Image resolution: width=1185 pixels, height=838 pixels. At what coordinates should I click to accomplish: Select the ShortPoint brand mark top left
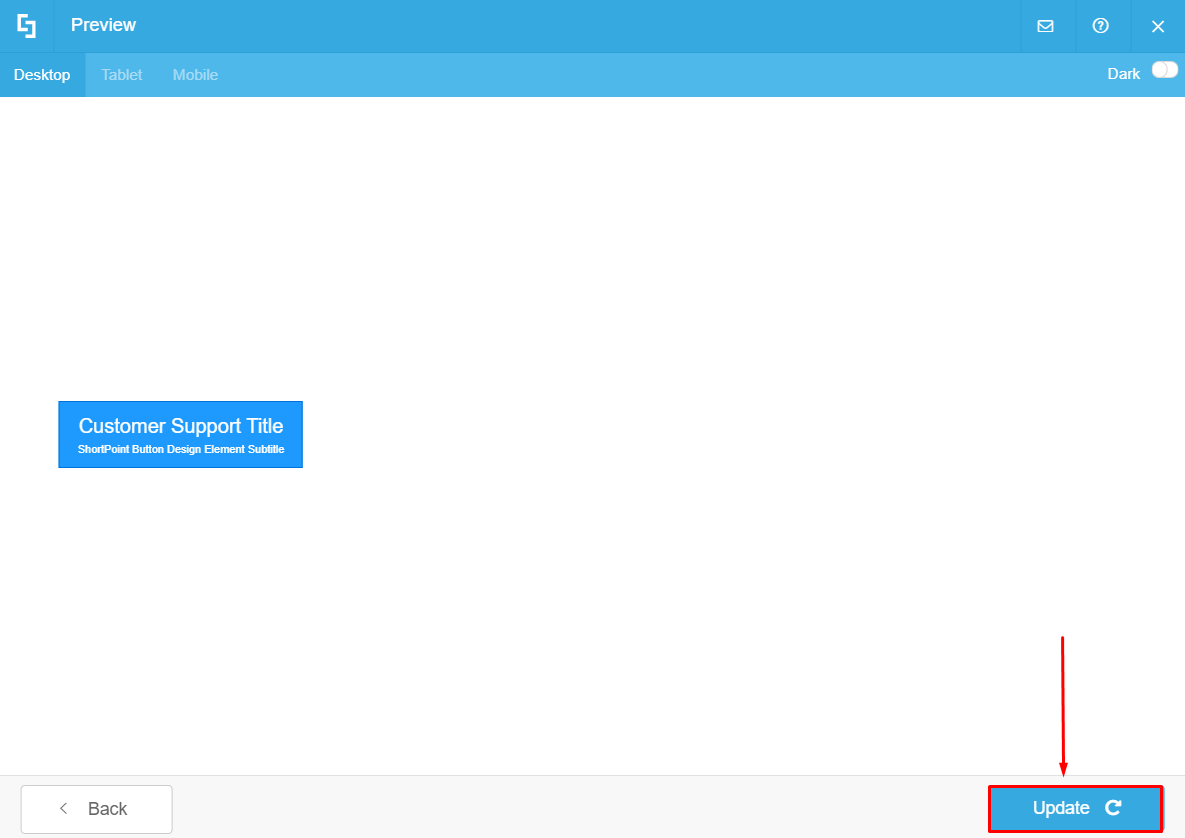point(26,26)
